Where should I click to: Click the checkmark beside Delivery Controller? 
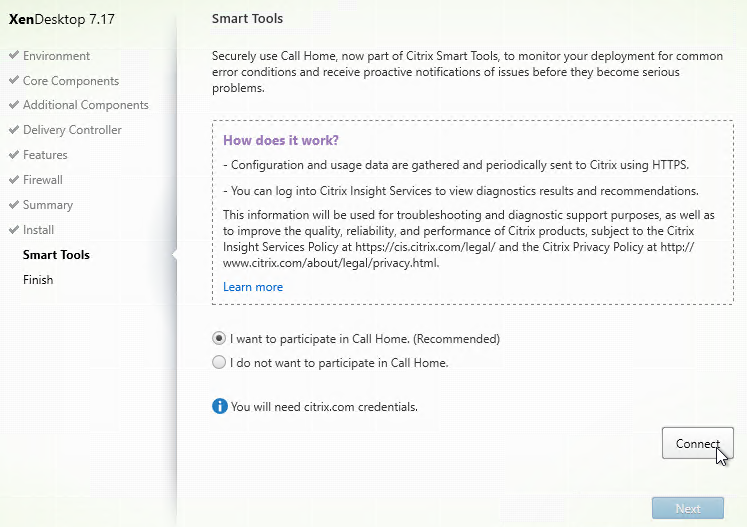click(x=14, y=129)
